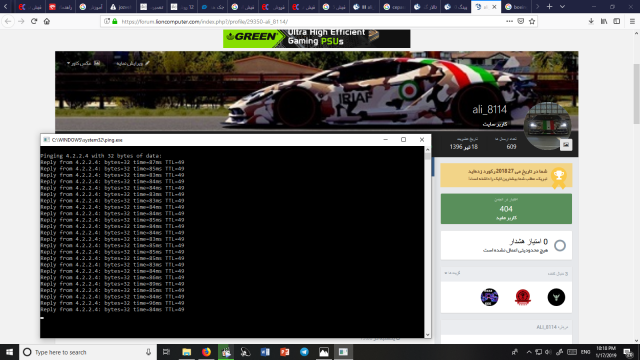Open Task View on the taskbar
The height and width of the screenshot is (360, 640).
[x=166, y=352]
